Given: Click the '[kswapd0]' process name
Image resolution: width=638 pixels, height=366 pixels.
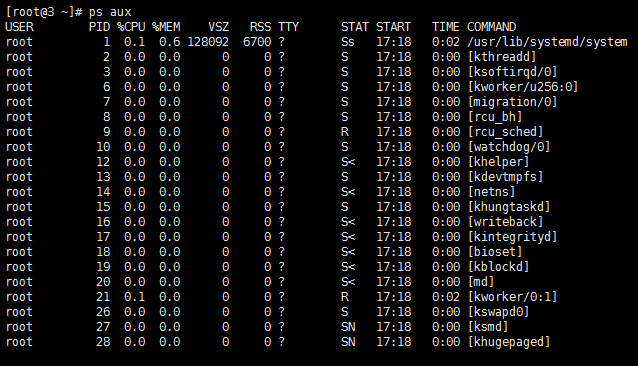Looking at the screenshot, I should click(x=498, y=312).
